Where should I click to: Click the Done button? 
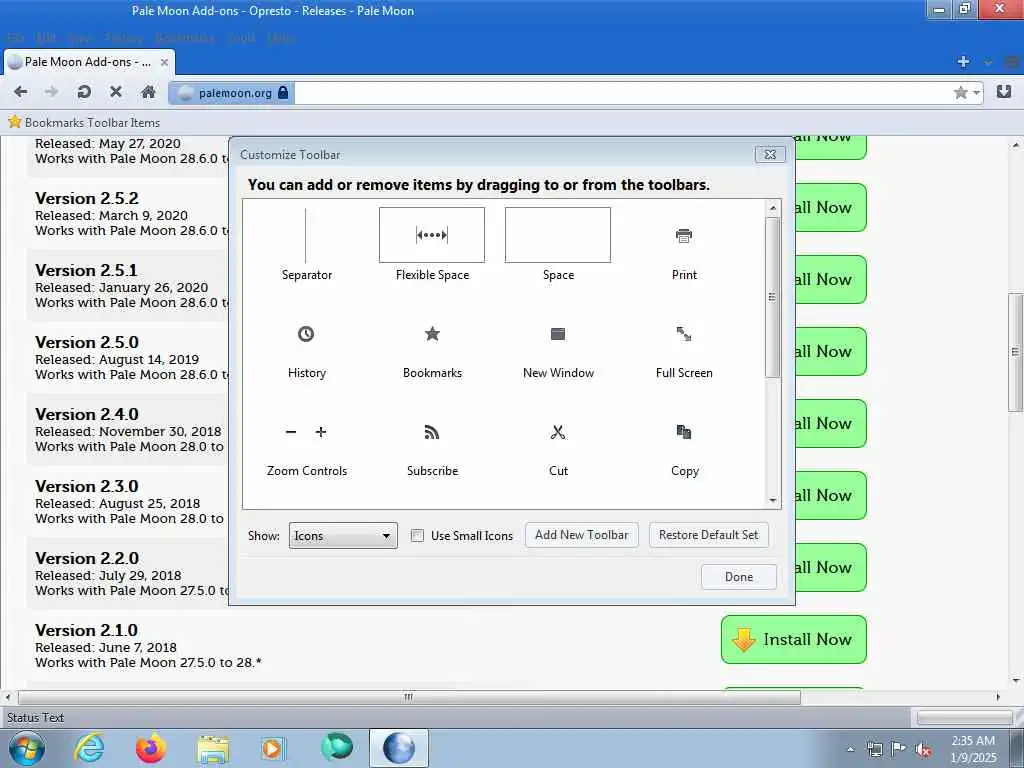pos(739,577)
